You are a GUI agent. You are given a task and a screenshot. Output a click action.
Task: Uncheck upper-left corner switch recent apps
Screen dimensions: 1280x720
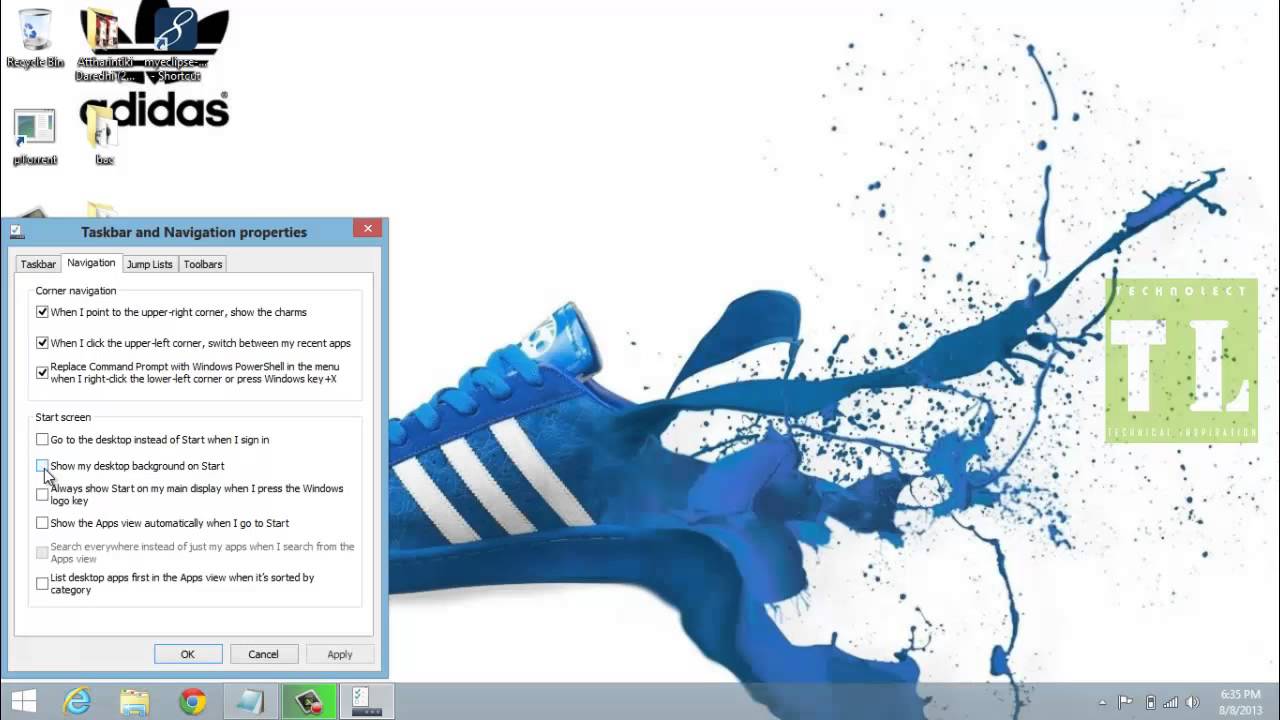[42, 343]
